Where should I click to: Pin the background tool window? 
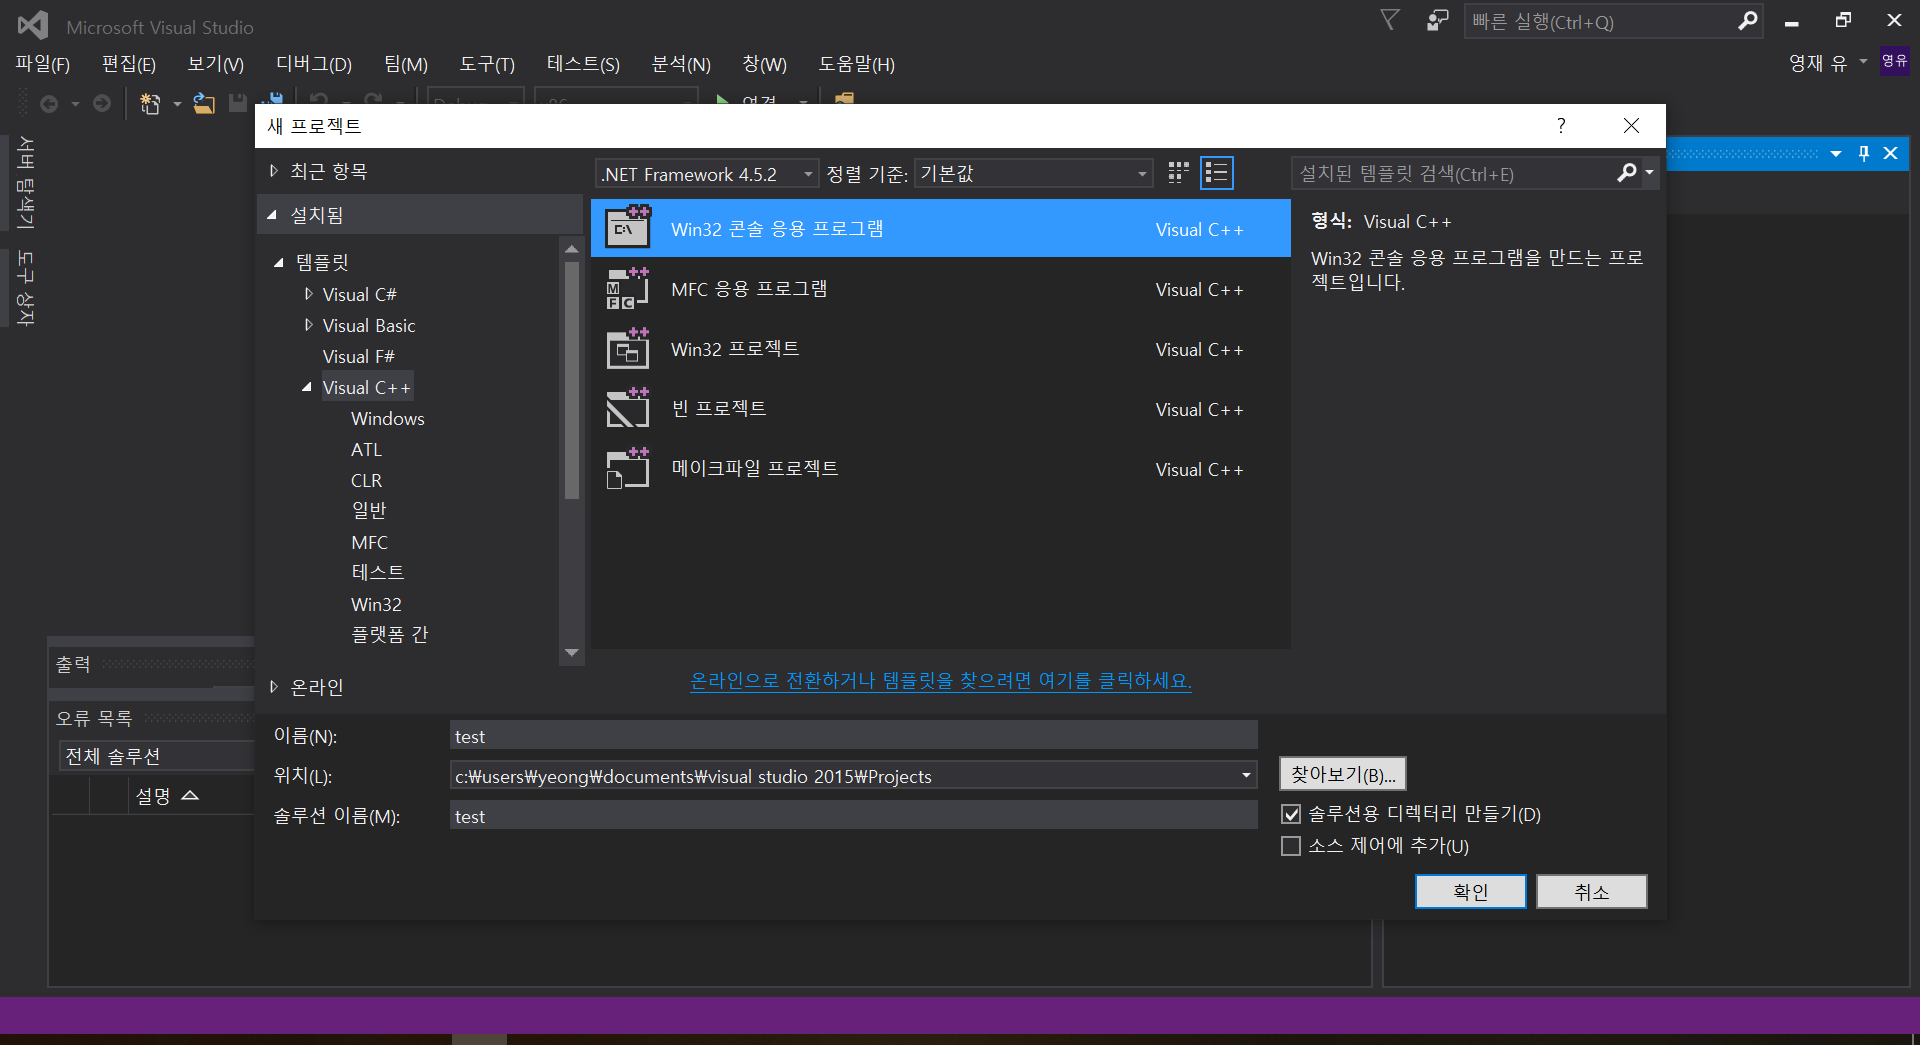[1864, 153]
